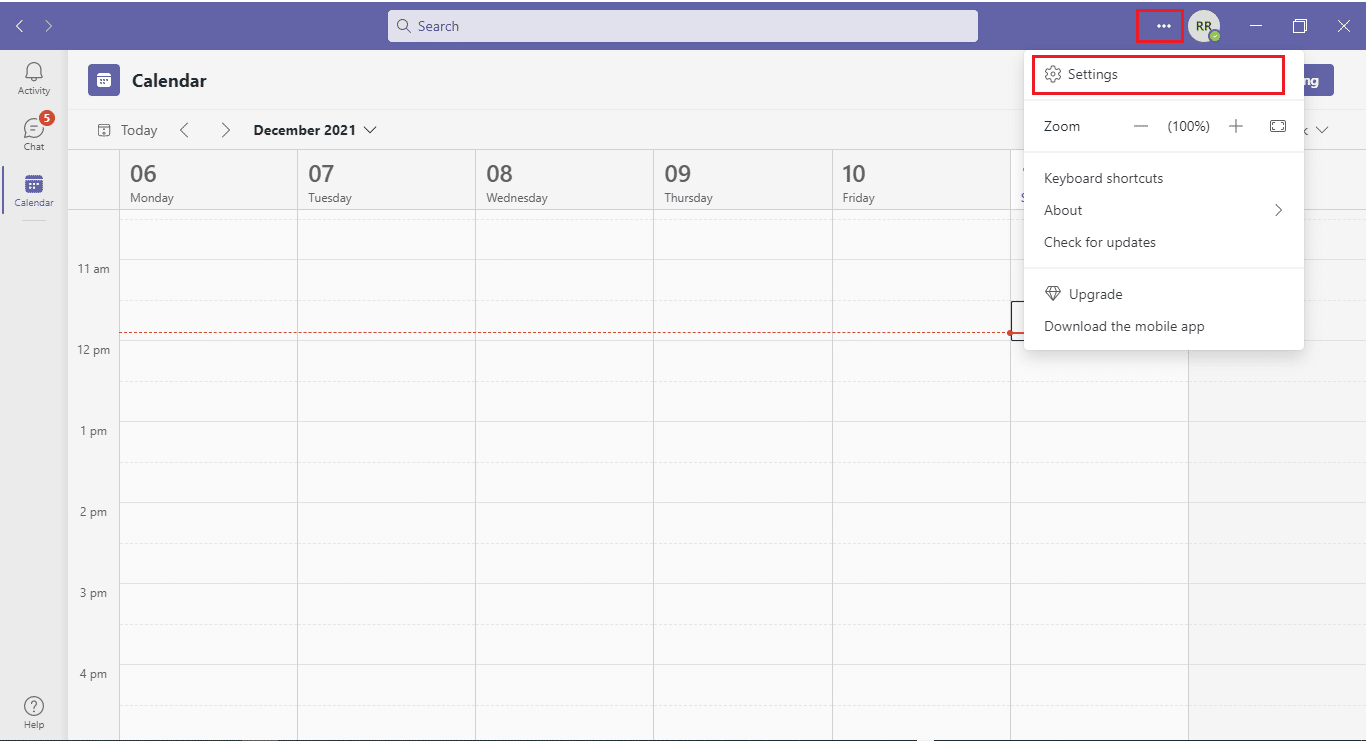The image size is (1370, 741).
Task: Zoom out with the minus button
Action: pos(1141,126)
